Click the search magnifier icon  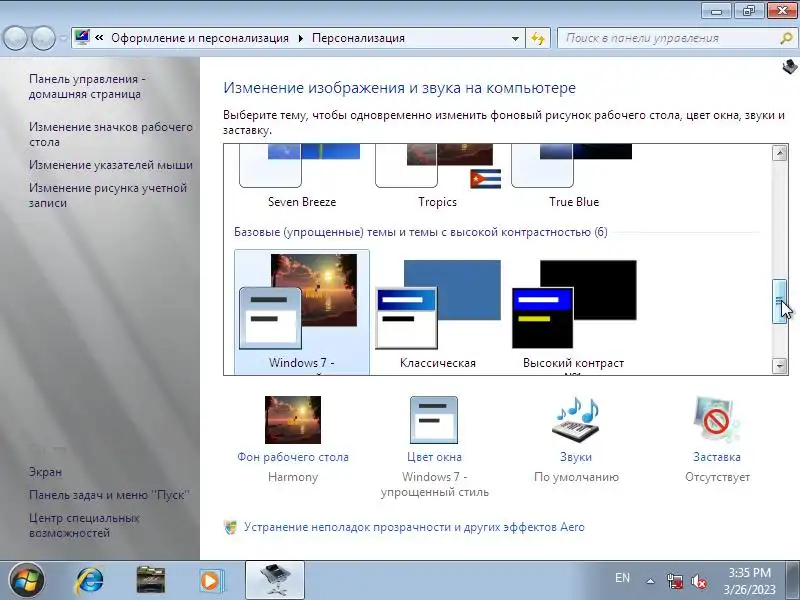pos(786,38)
